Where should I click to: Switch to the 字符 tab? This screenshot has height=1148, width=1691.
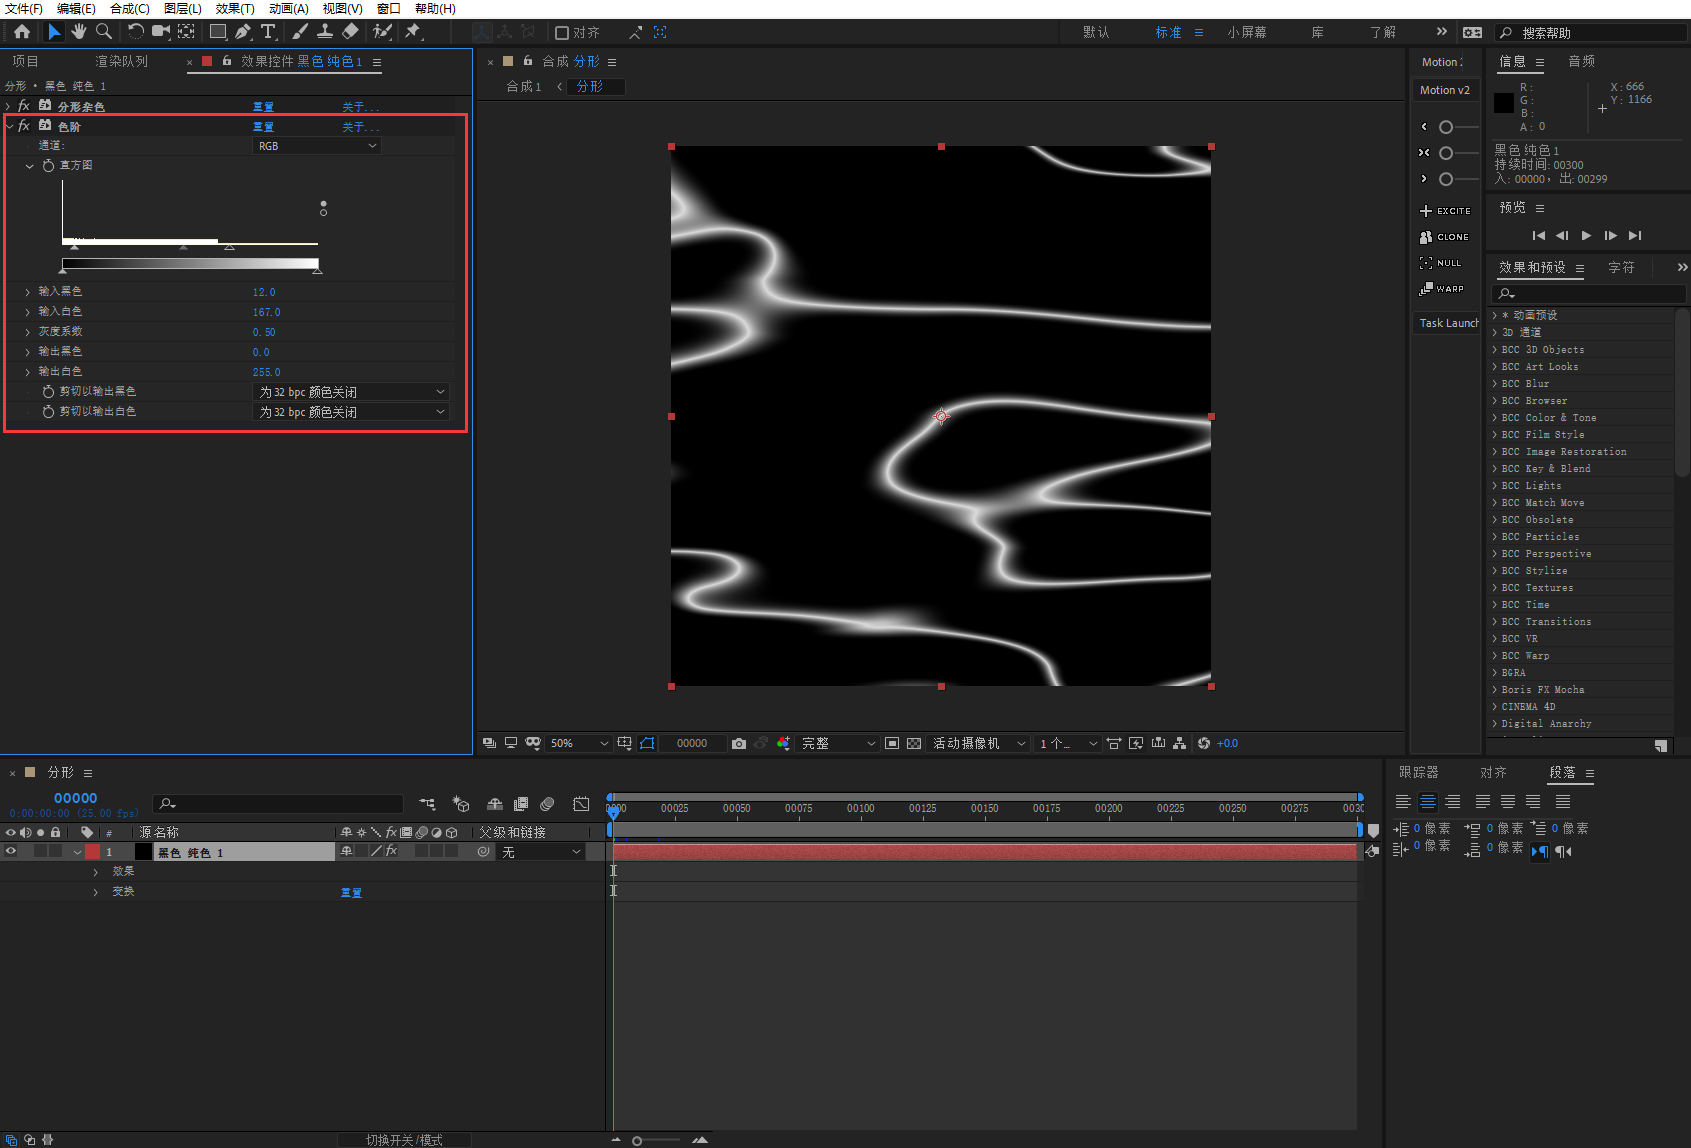(1621, 267)
